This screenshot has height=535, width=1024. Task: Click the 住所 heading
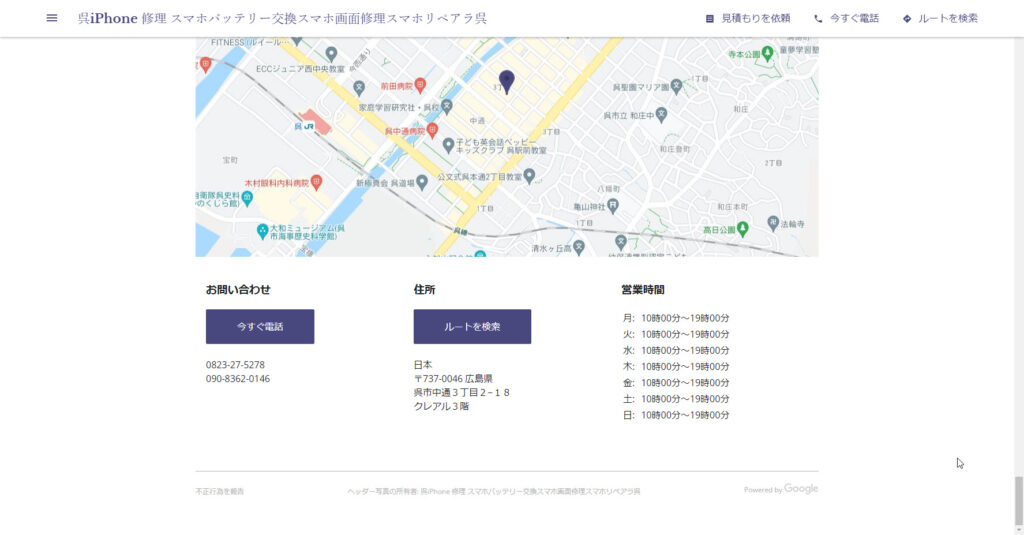[x=424, y=289]
